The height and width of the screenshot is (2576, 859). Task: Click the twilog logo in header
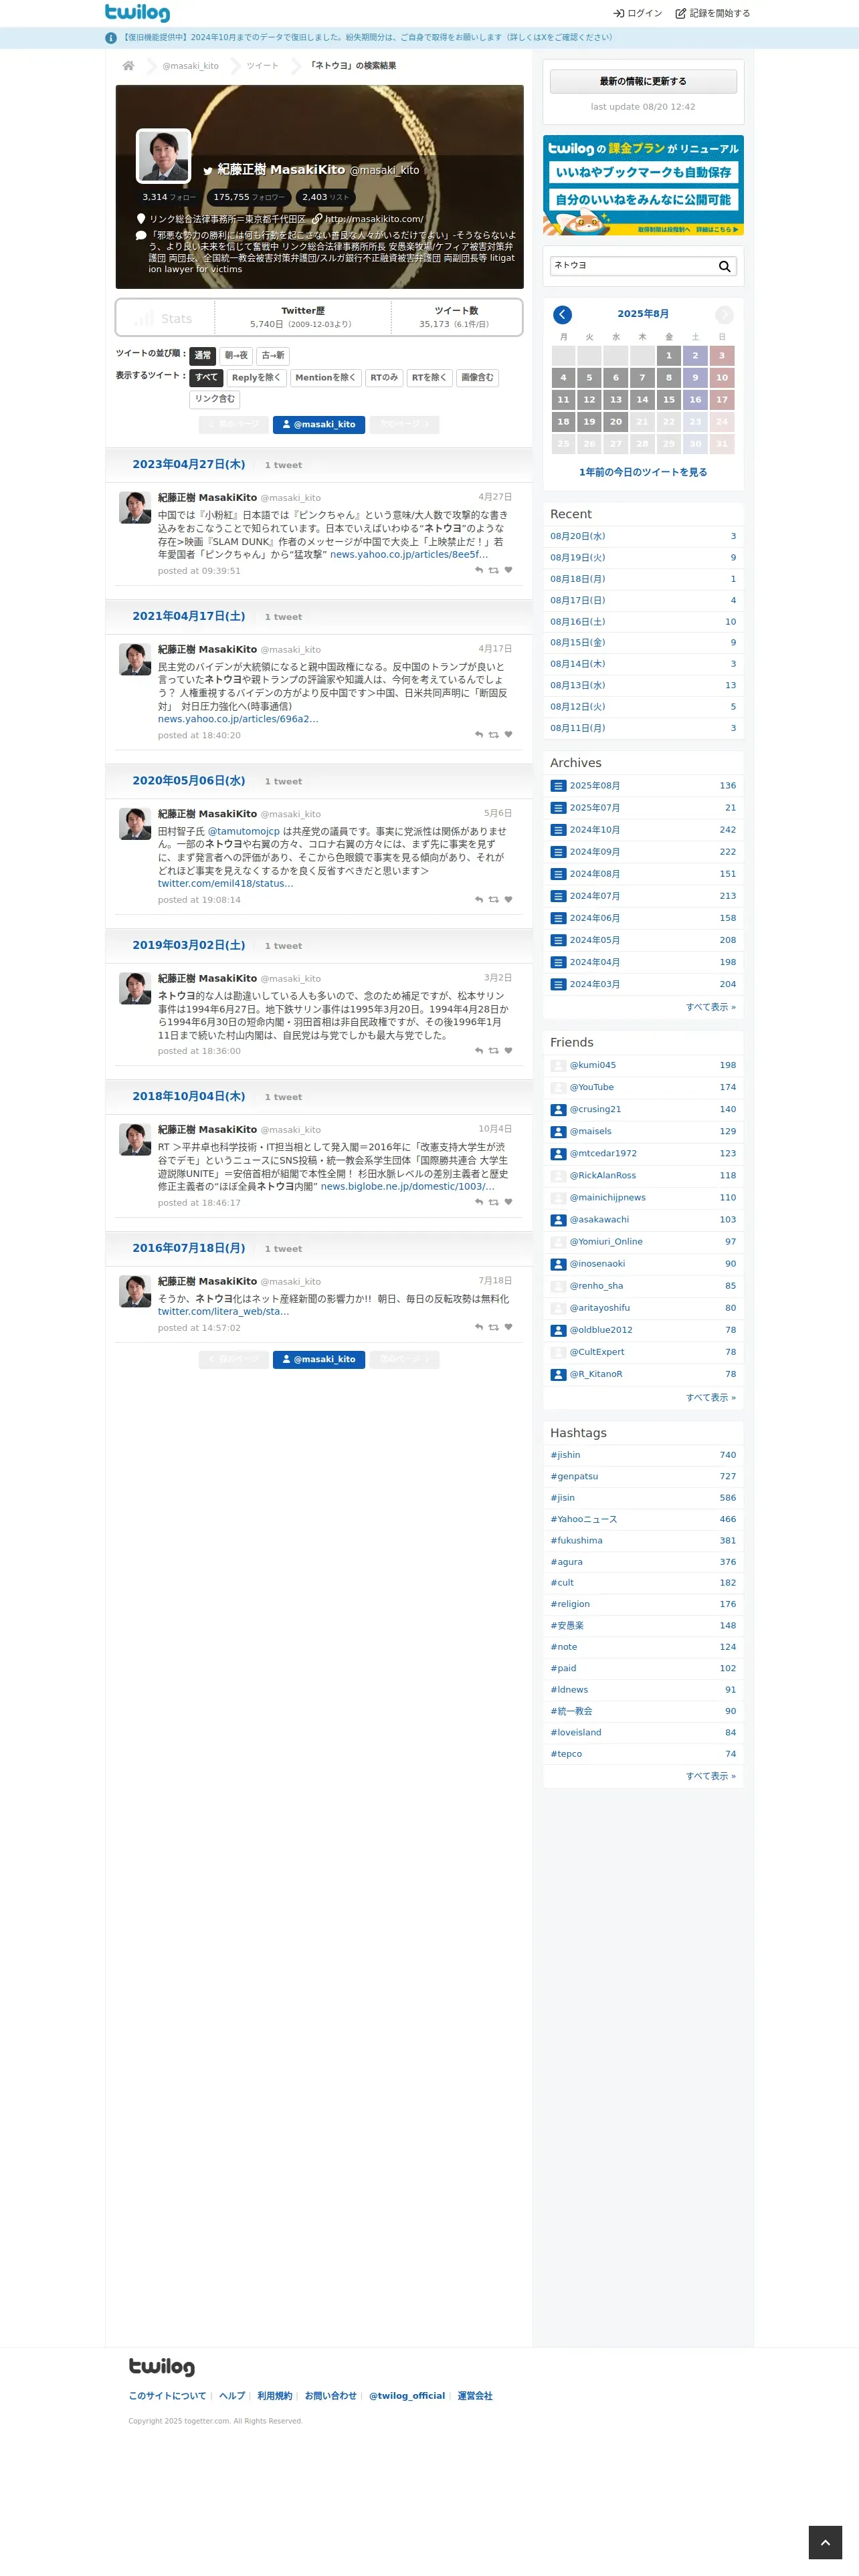(137, 13)
